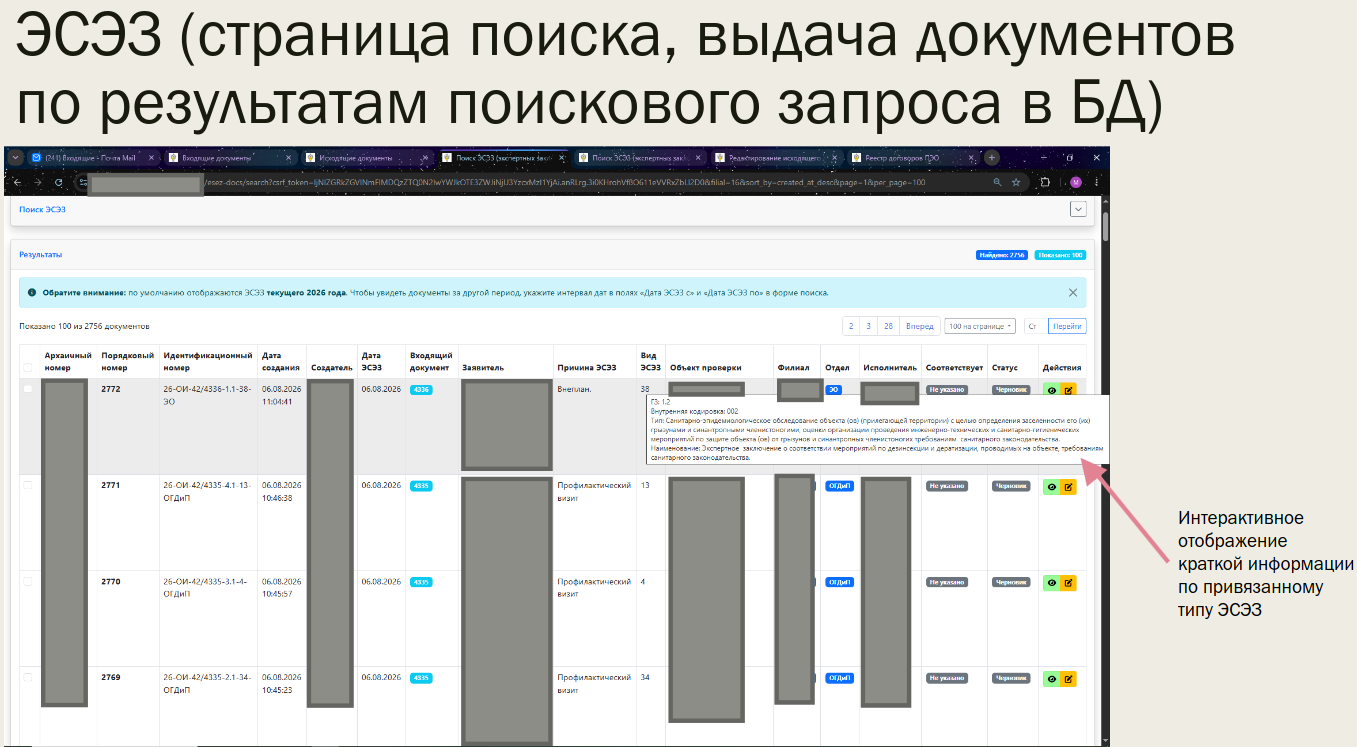Image resolution: width=1357 pixels, height=747 pixels.
Task: Tick the checkbox for row 2769
Action: (28, 677)
